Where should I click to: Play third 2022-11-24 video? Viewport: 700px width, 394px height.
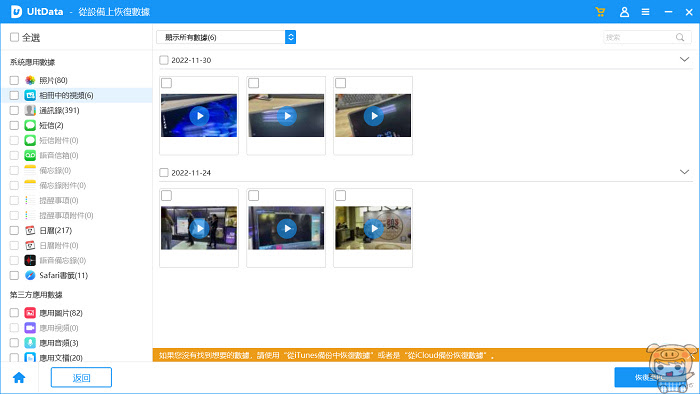point(373,228)
